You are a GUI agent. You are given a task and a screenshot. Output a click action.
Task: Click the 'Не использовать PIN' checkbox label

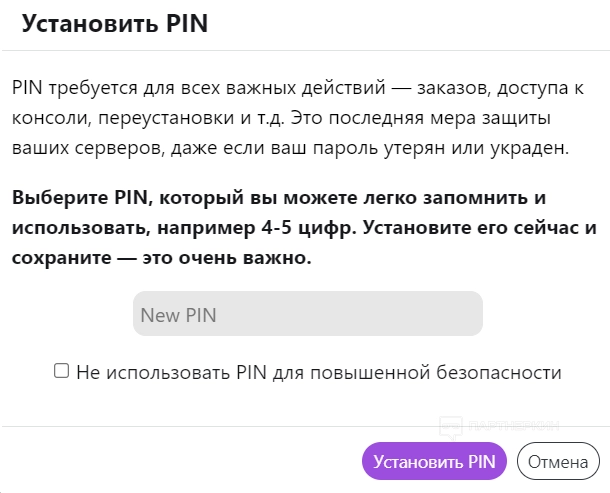point(318,373)
